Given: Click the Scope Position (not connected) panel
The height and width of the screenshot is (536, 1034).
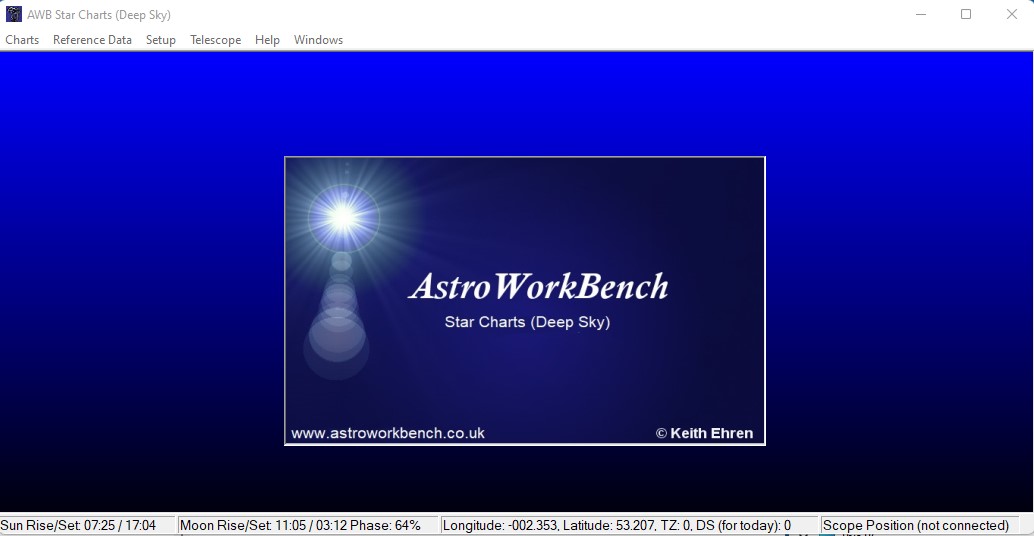Looking at the screenshot, I should pos(915,525).
